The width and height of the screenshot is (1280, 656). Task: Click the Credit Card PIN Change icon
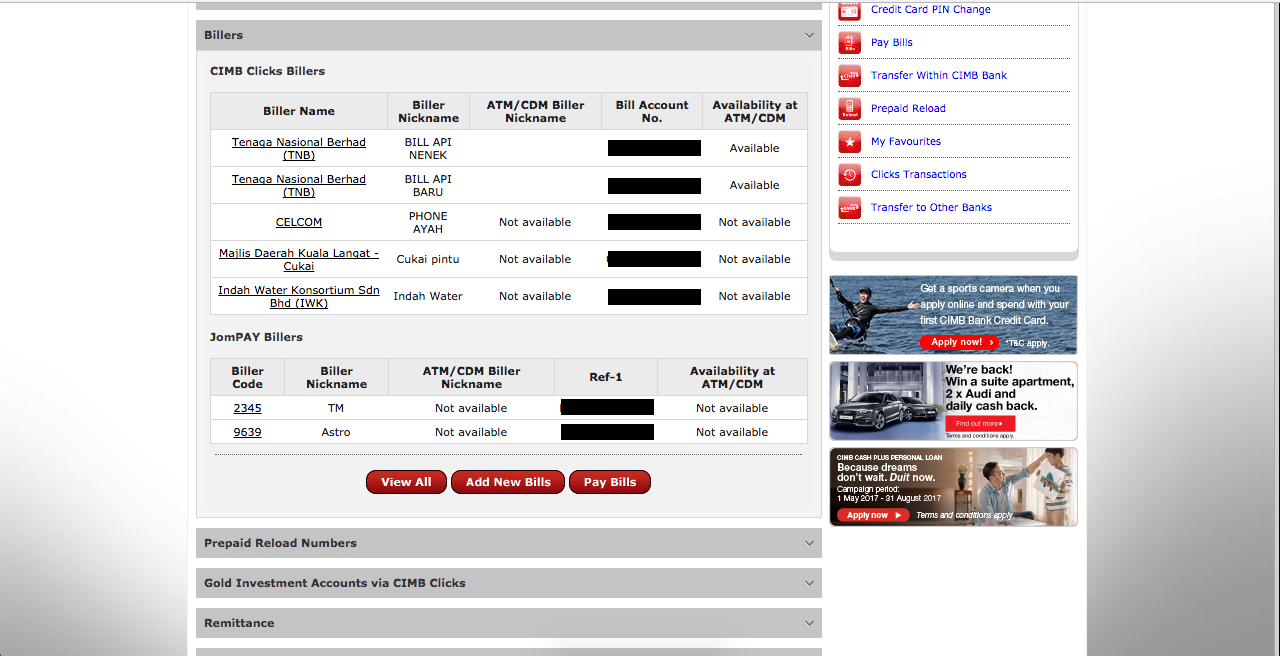[849, 10]
